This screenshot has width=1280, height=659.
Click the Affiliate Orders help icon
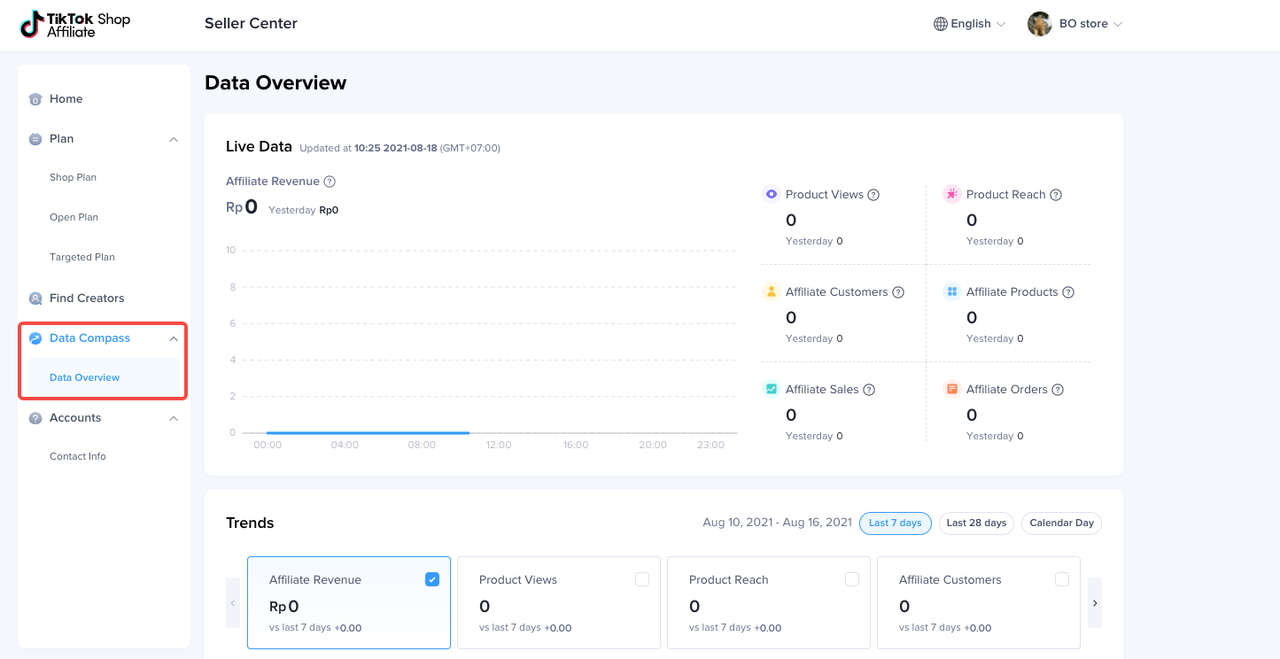1058,390
